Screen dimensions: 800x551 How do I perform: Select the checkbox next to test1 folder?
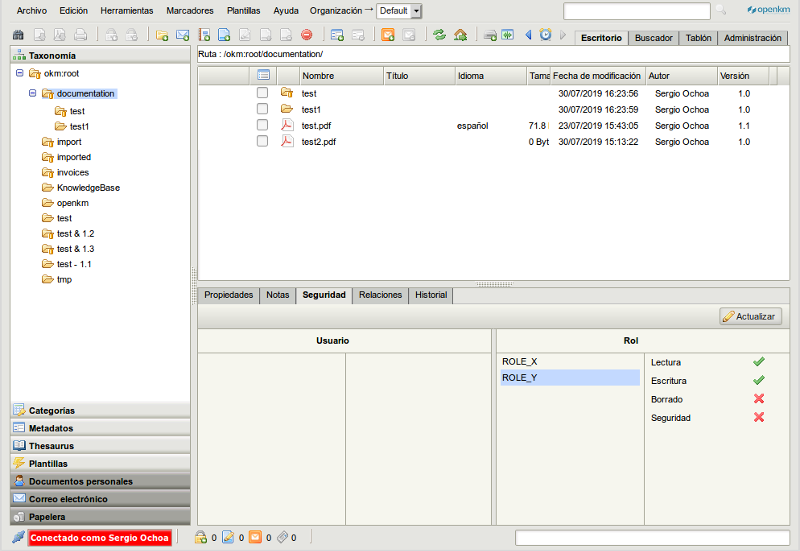coord(262,109)
